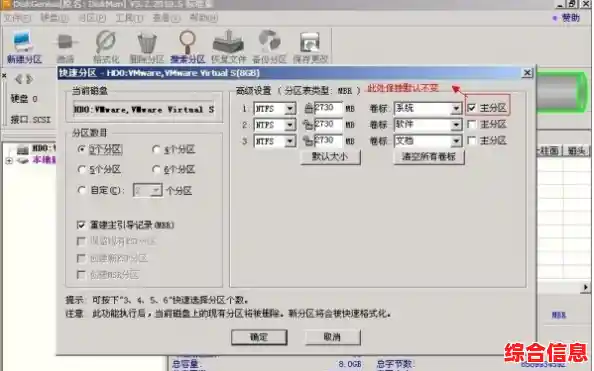Click the 赞助 link at top right
This screenshot has height=371, width=594.
[x=571, y=18]
